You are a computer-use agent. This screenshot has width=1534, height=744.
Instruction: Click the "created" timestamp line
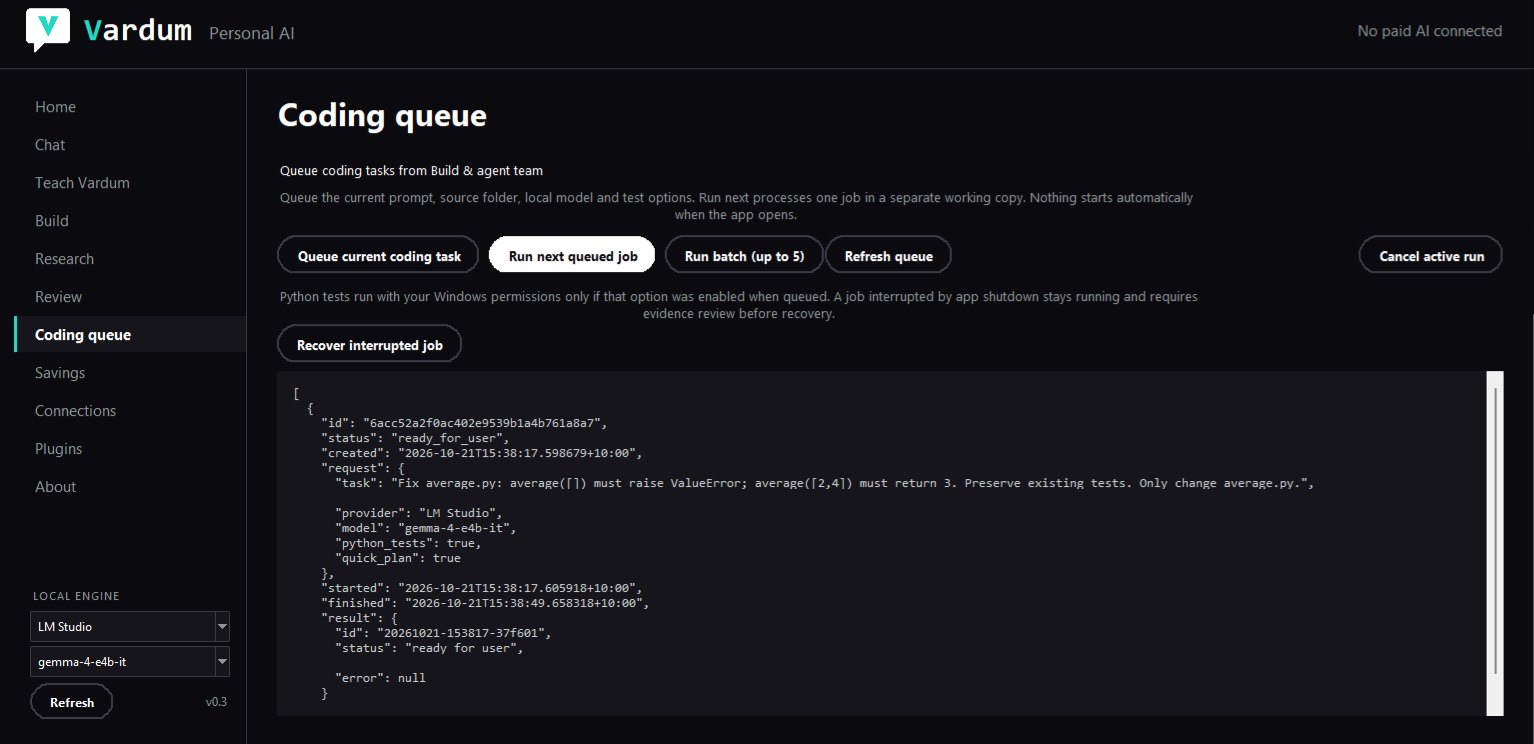point(481,453)
